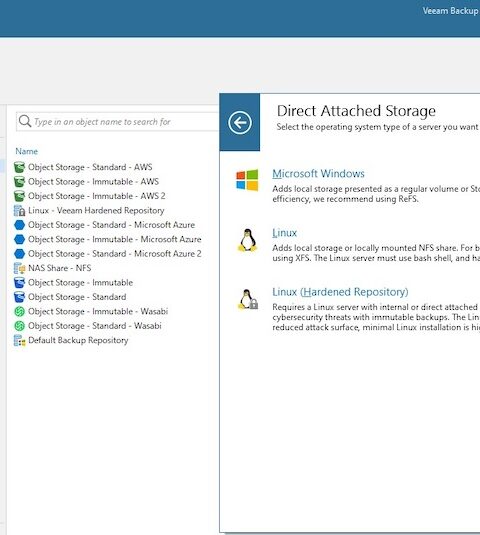The width and height of the screenshot is (480, 535).
Task: Click the Microsoft Windows logo icon
Action: pyautogui.click(x=247, y=180)
